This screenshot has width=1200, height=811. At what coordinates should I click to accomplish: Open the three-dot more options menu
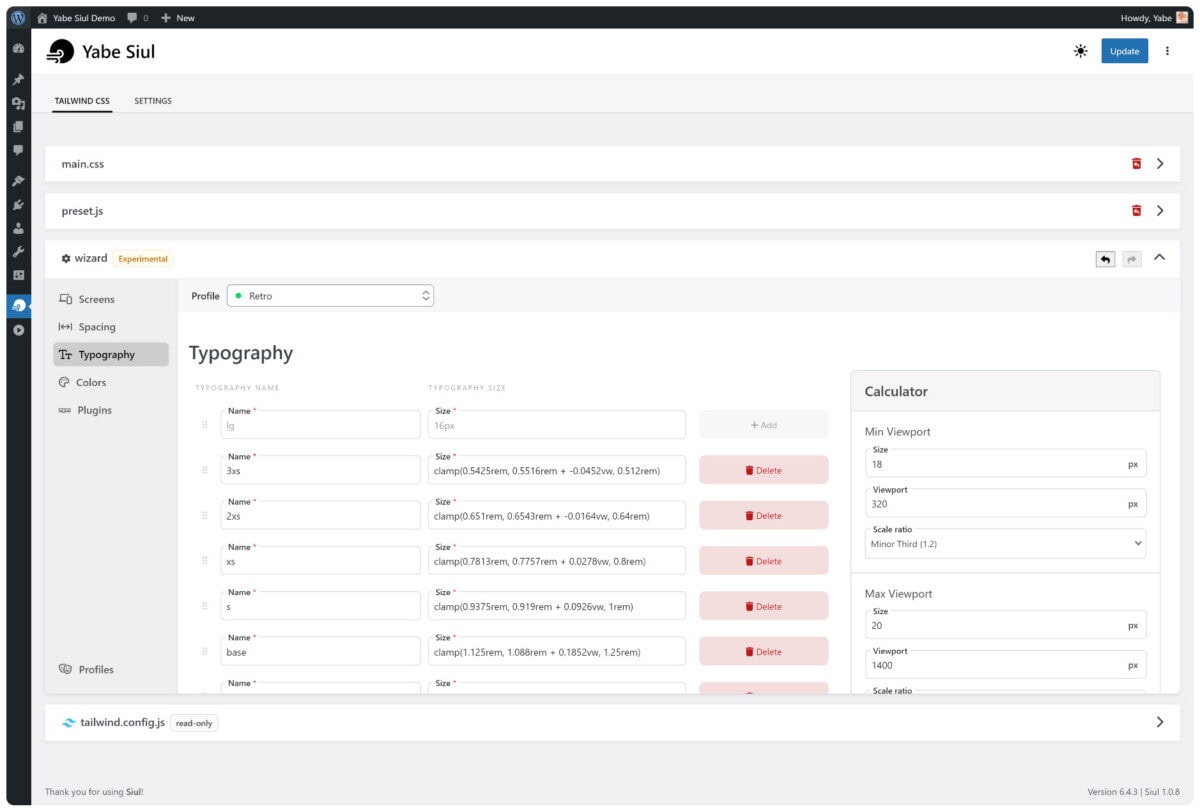click(1167, 51)
